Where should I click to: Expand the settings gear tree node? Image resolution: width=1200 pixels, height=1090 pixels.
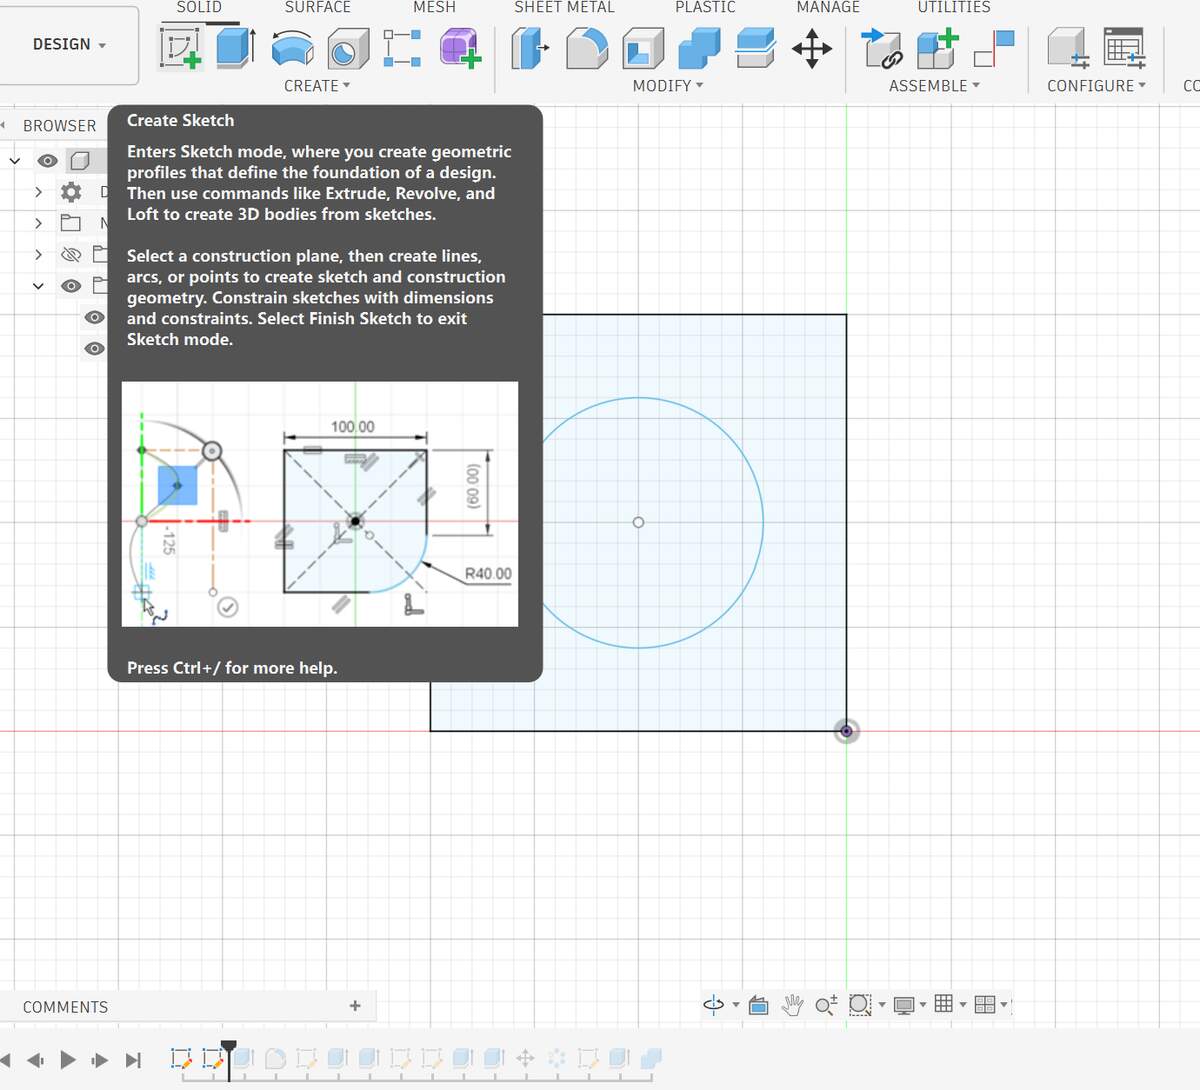click(x=38, y=192)
